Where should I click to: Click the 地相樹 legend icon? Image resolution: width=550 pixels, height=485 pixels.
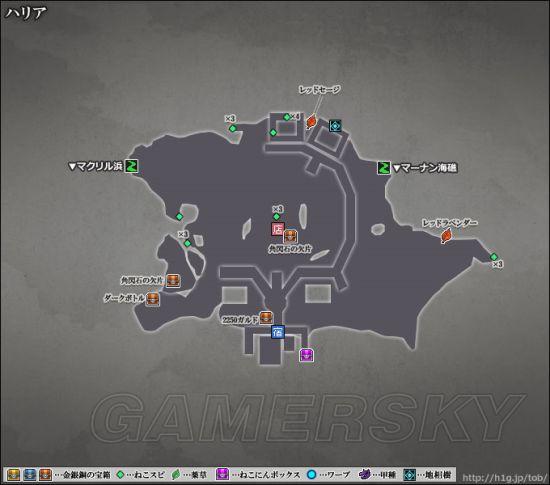pyautogui.click(x=409, y=475)
